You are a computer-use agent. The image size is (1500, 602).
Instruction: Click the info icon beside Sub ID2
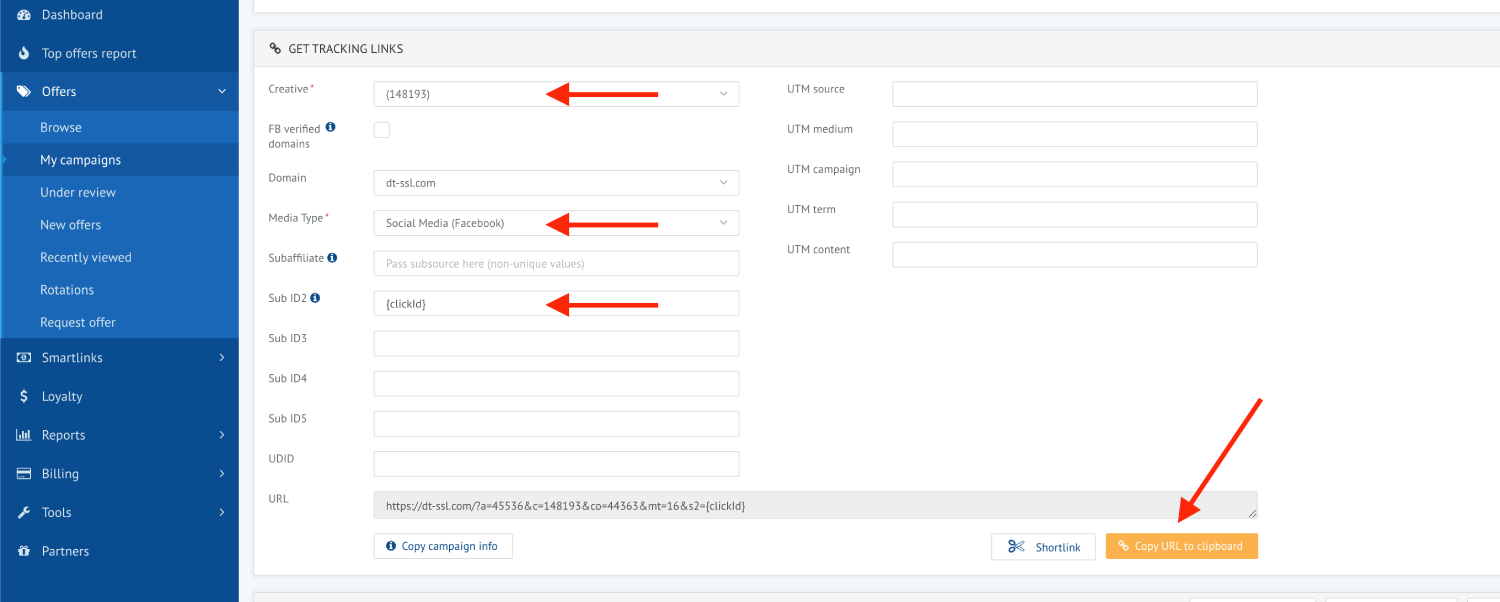[x=315, y=298]
